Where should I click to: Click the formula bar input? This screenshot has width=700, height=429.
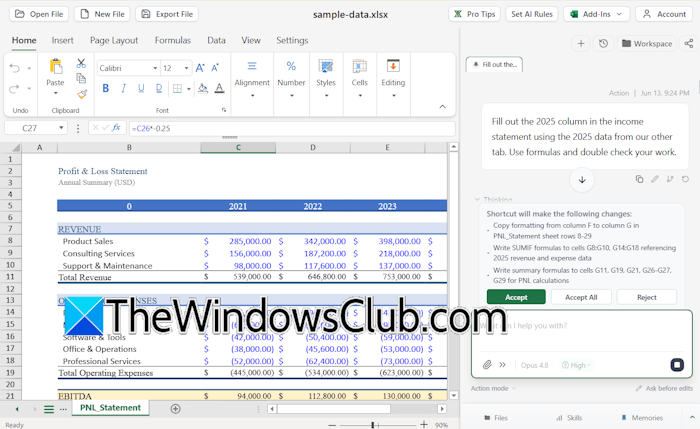tap(292, 128)
